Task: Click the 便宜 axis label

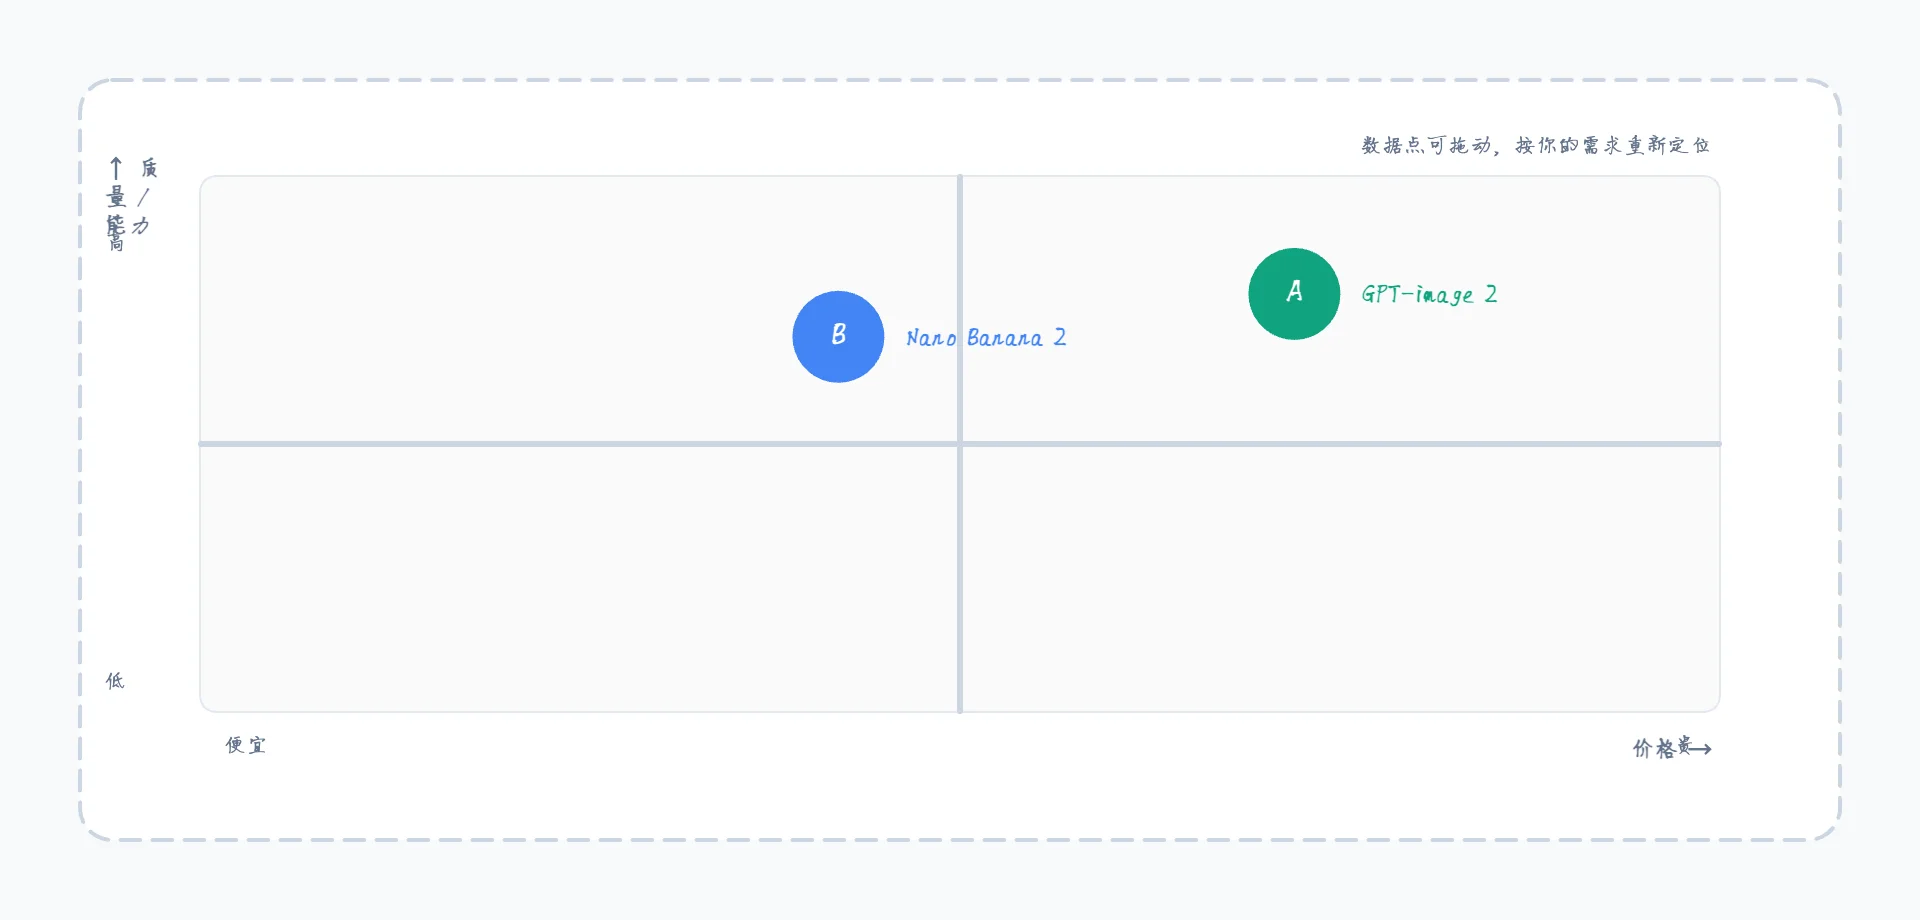Action: pyautogui.click(x=246, y=745)
